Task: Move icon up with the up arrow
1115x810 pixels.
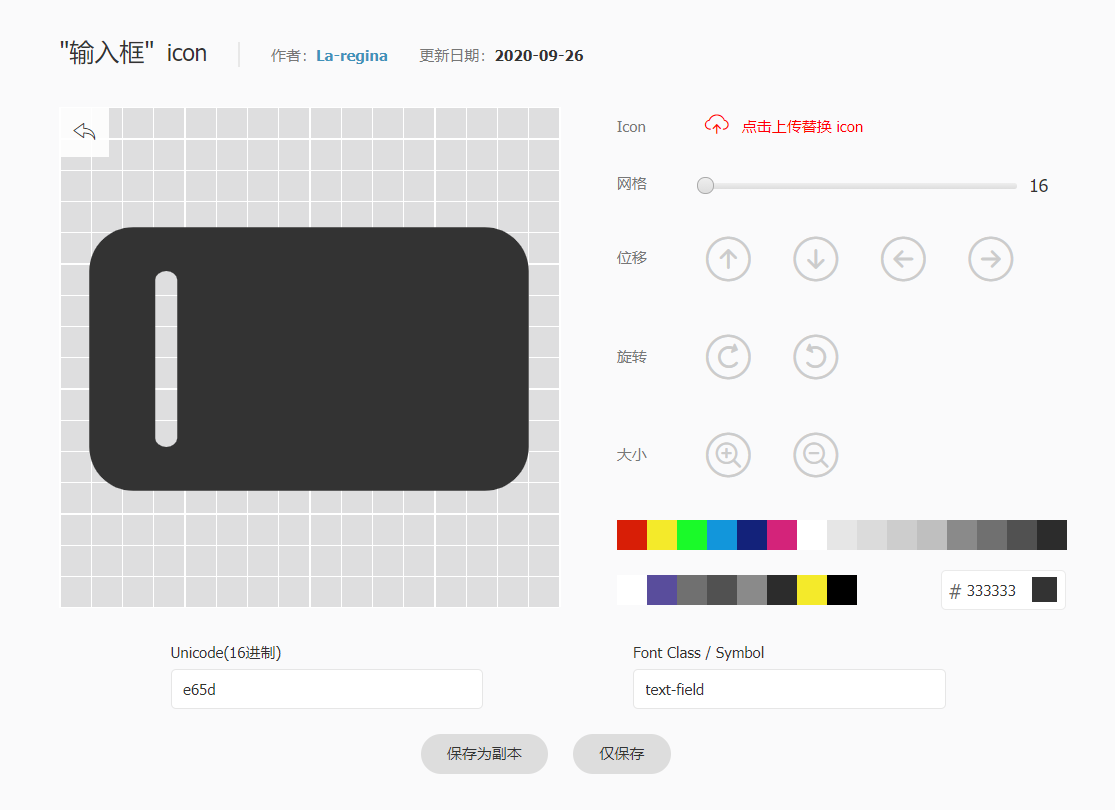Action: coord(728,259)
